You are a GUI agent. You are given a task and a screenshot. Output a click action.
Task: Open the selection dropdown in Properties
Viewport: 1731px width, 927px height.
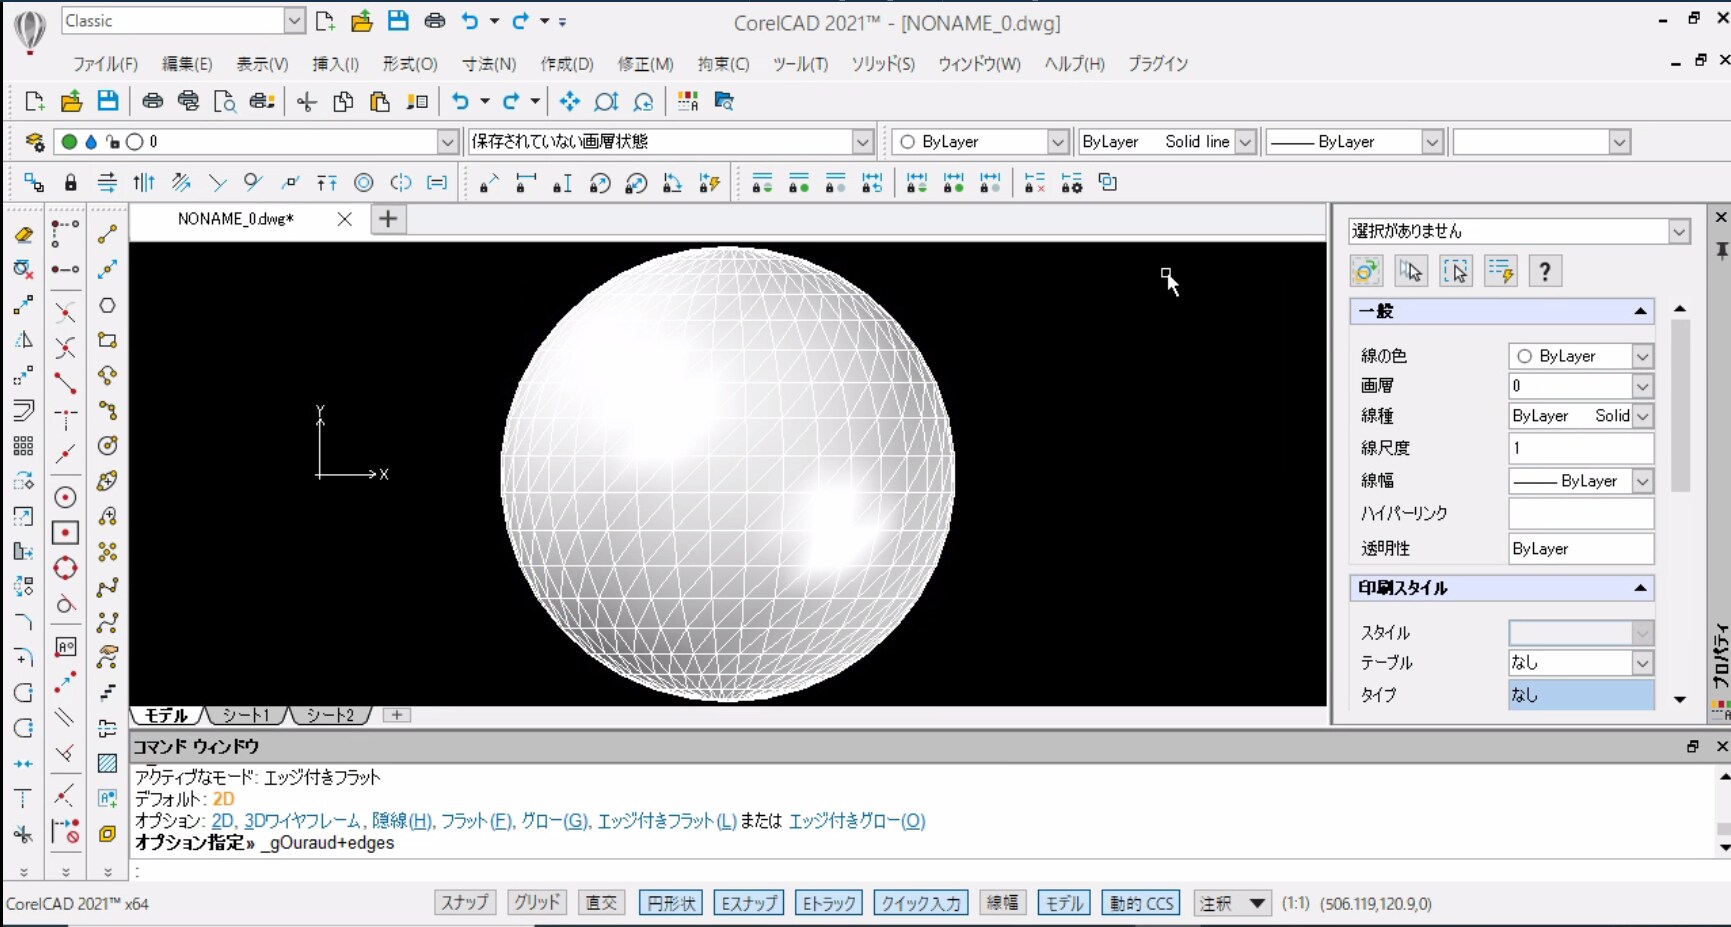(1679, 232)
